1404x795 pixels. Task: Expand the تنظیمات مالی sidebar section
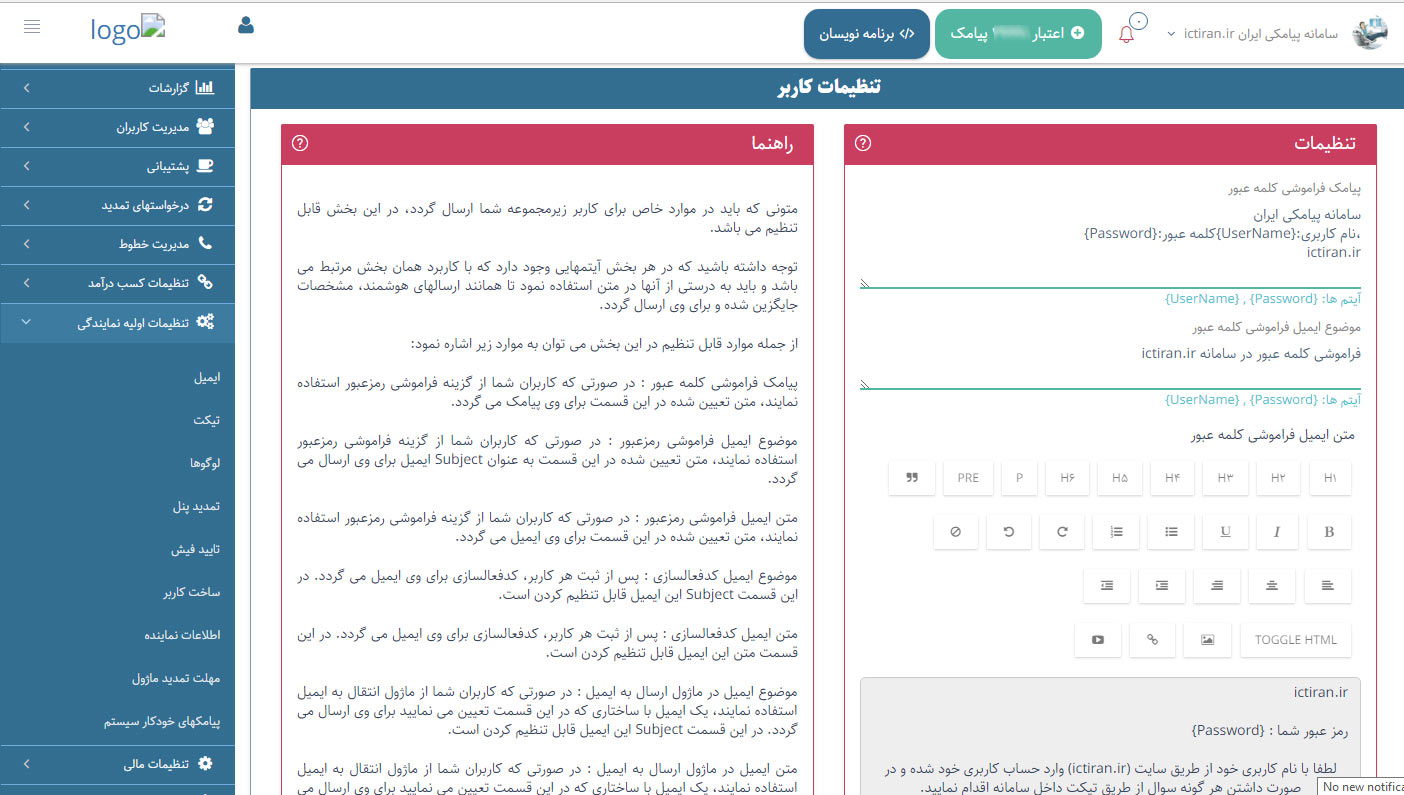point(117,764)
